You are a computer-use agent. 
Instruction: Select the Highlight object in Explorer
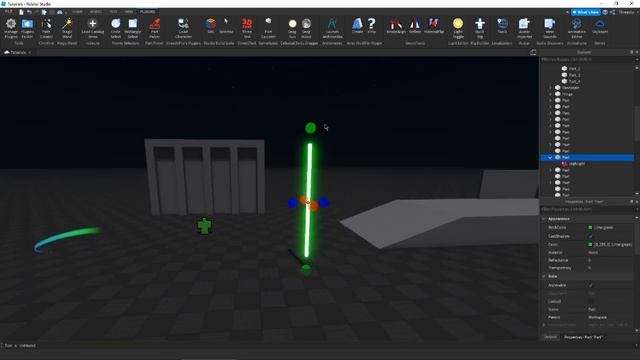(577, 164)
